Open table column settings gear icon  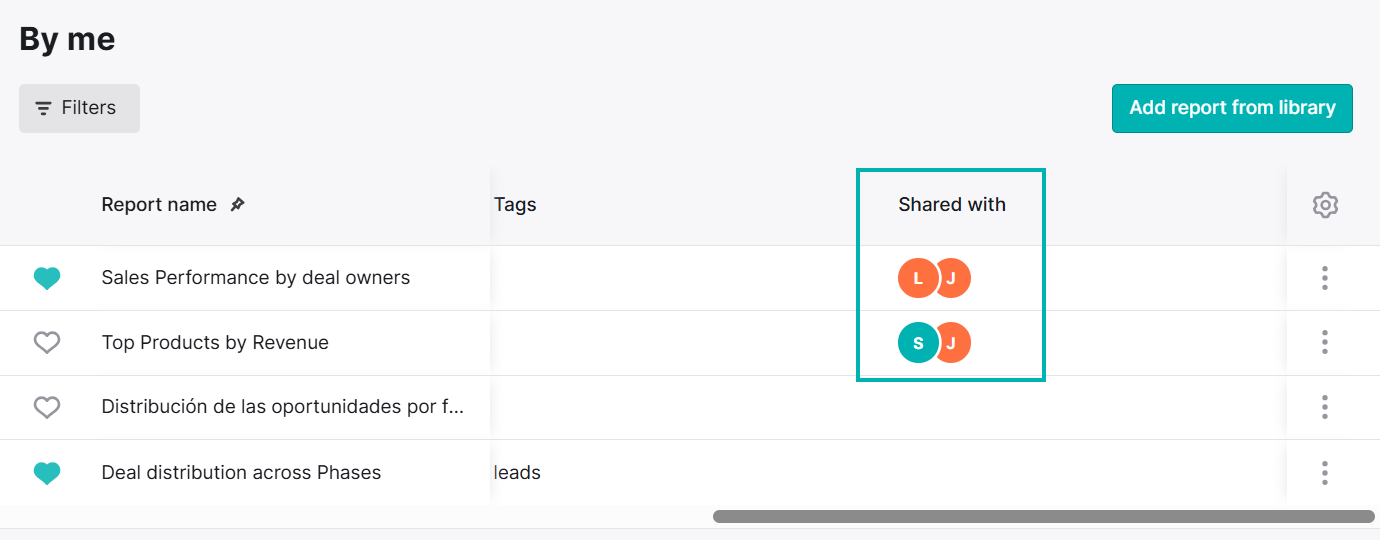1325,205
